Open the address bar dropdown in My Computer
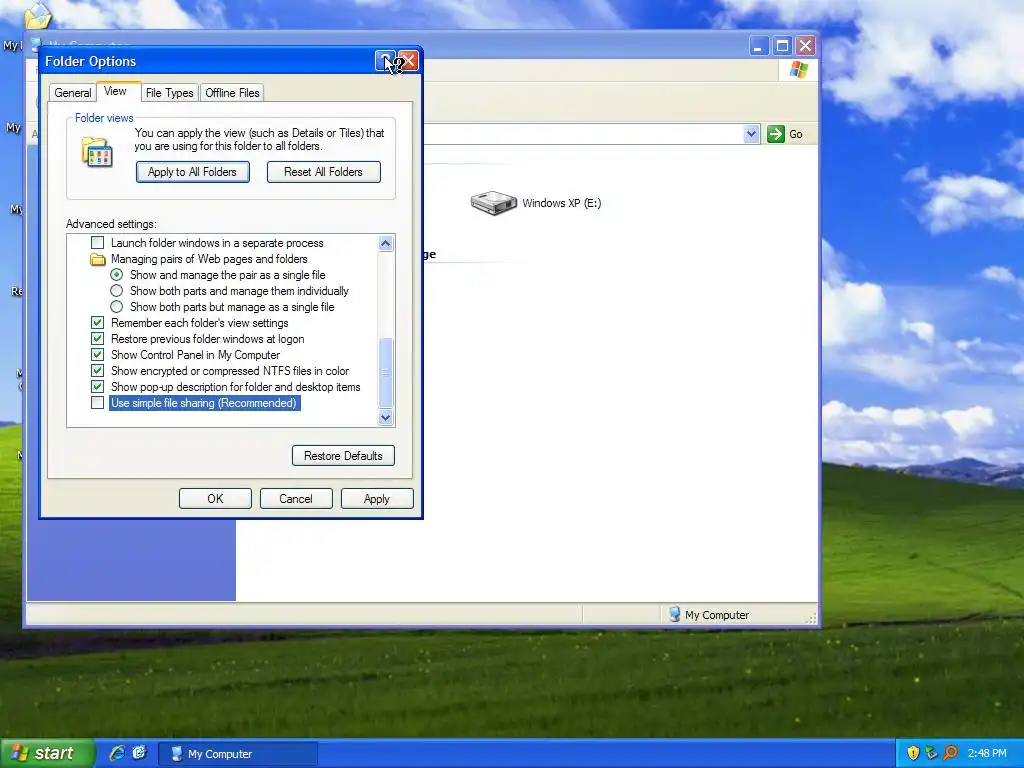Screen dimensions: 1024x768 (751, 134)
